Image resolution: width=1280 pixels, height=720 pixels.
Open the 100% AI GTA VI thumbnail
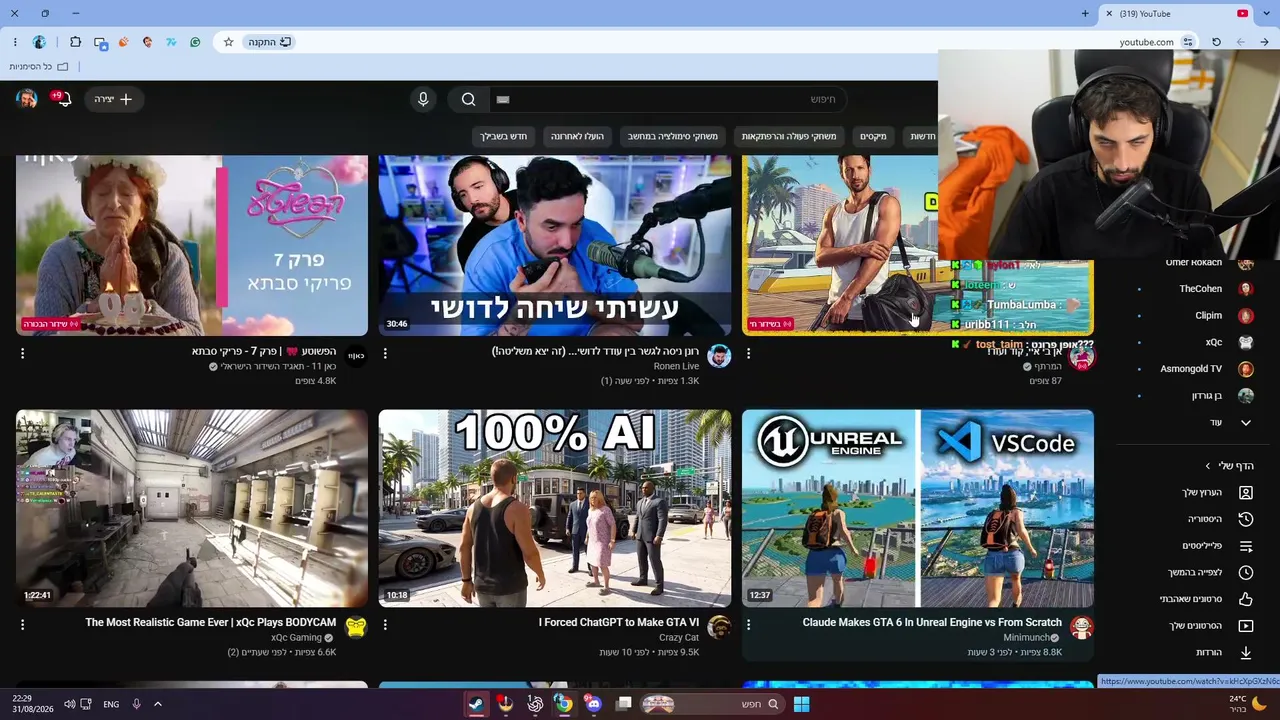tap(554, 508)
